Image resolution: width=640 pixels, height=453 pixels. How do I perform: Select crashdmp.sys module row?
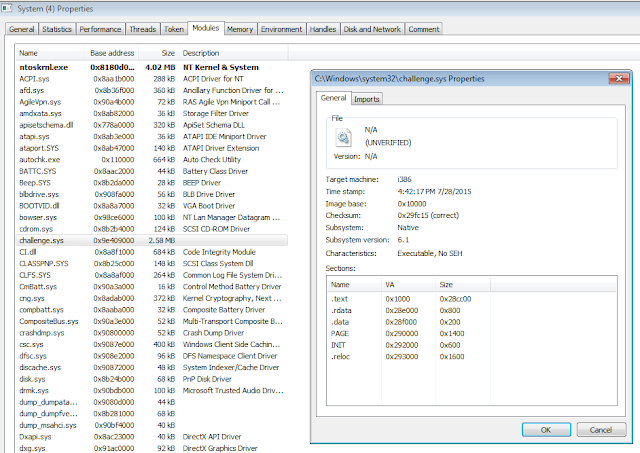tap(152, 333)
